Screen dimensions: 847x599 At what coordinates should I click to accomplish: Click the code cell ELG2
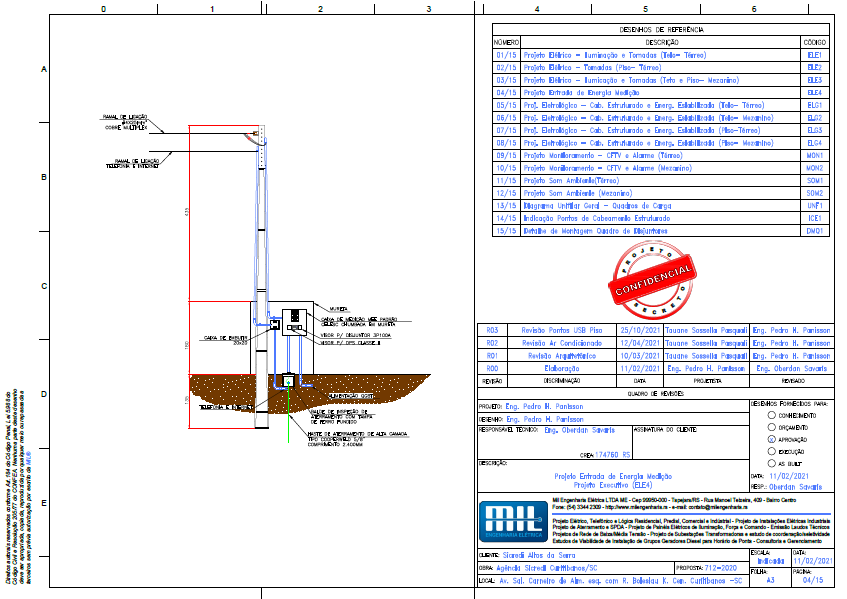tap(815, 118)
